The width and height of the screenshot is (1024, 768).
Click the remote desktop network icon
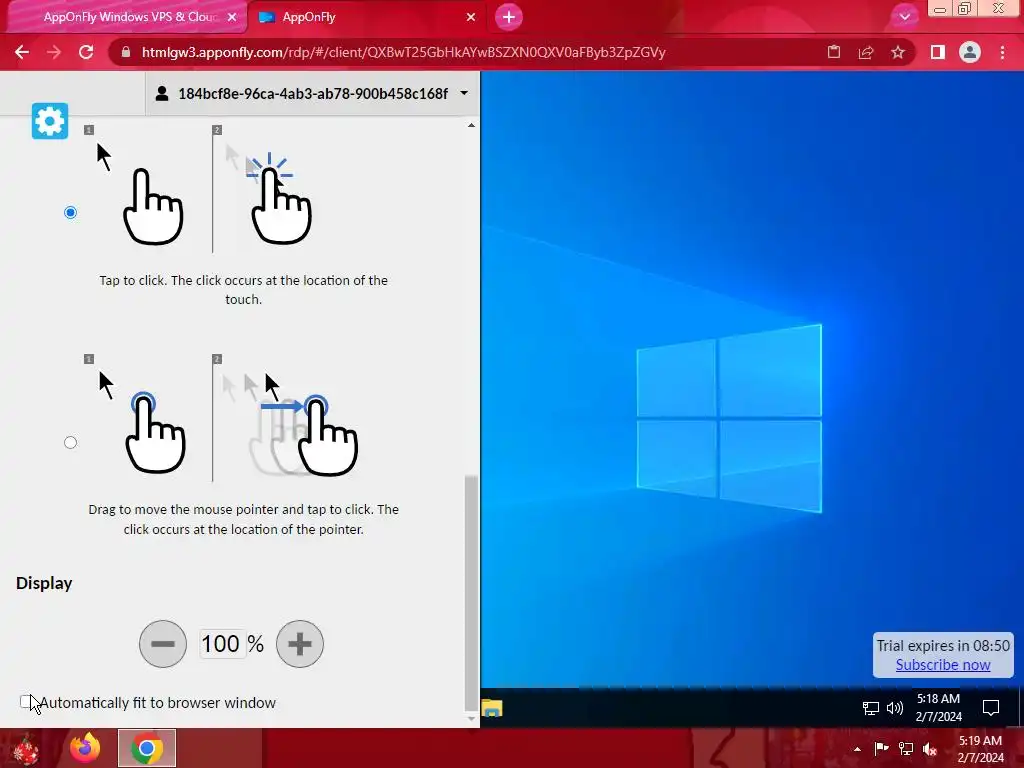871,708
